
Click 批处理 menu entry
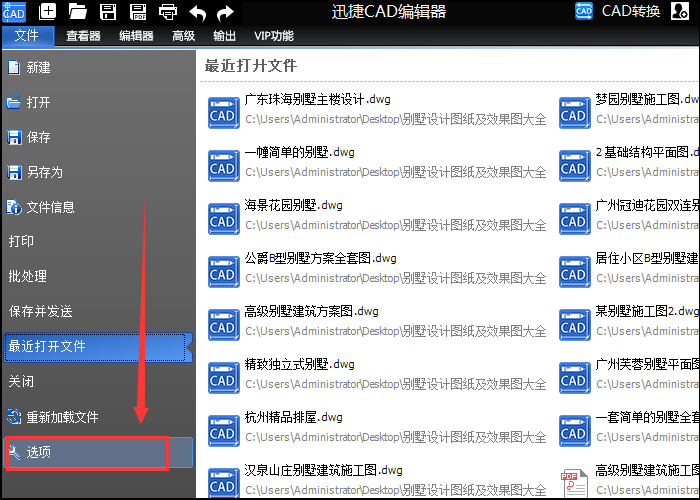coord(28,276)
